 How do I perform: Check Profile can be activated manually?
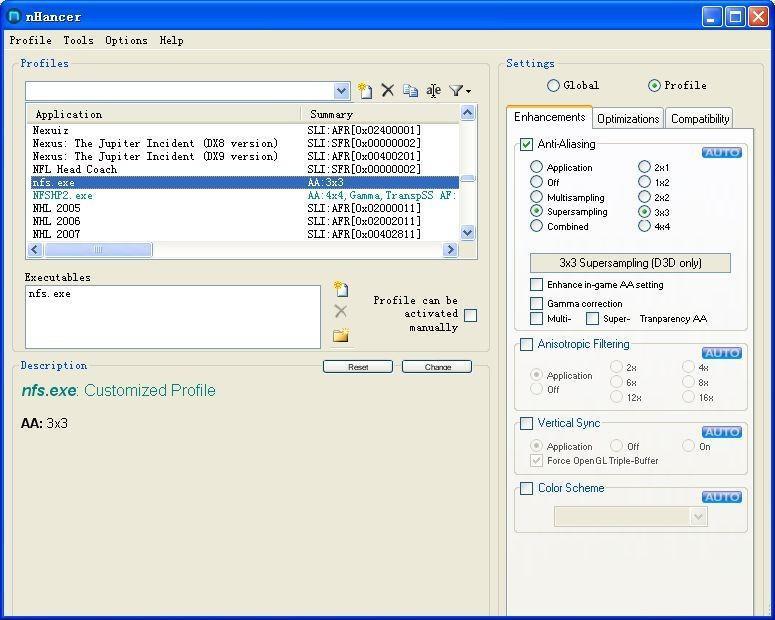471,315
